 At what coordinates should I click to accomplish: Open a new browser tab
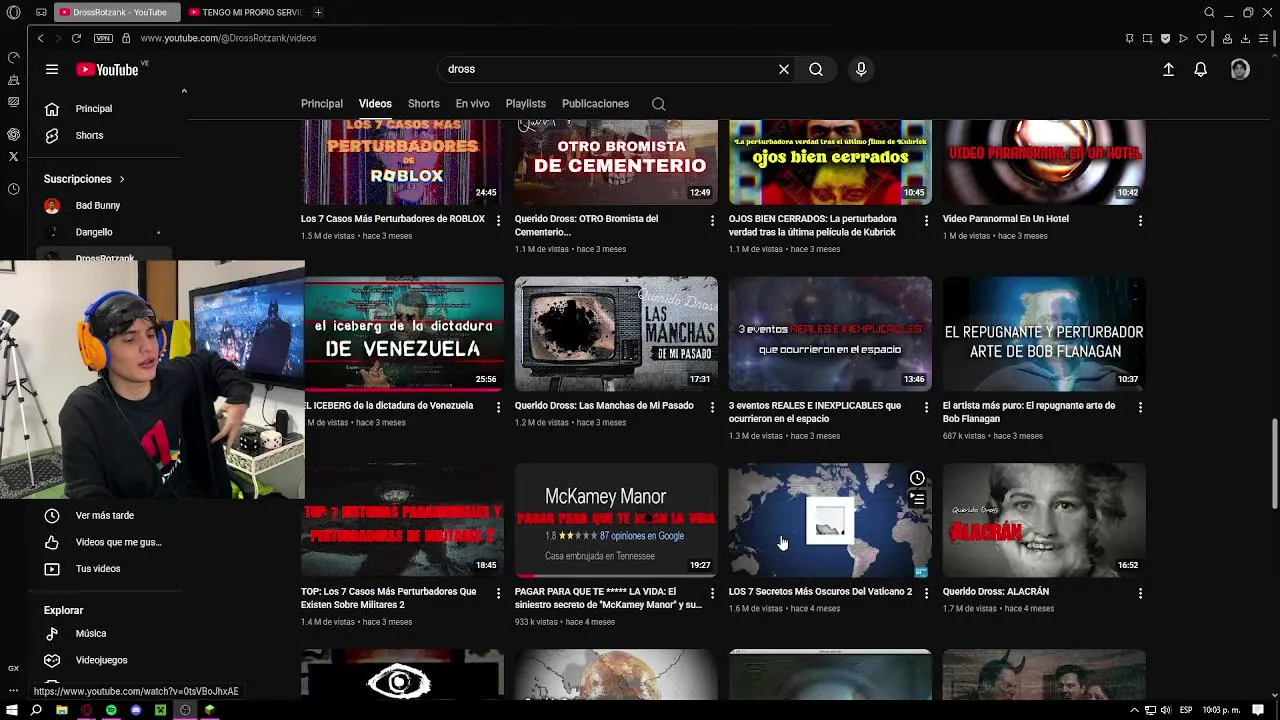(x=318, y=12)
